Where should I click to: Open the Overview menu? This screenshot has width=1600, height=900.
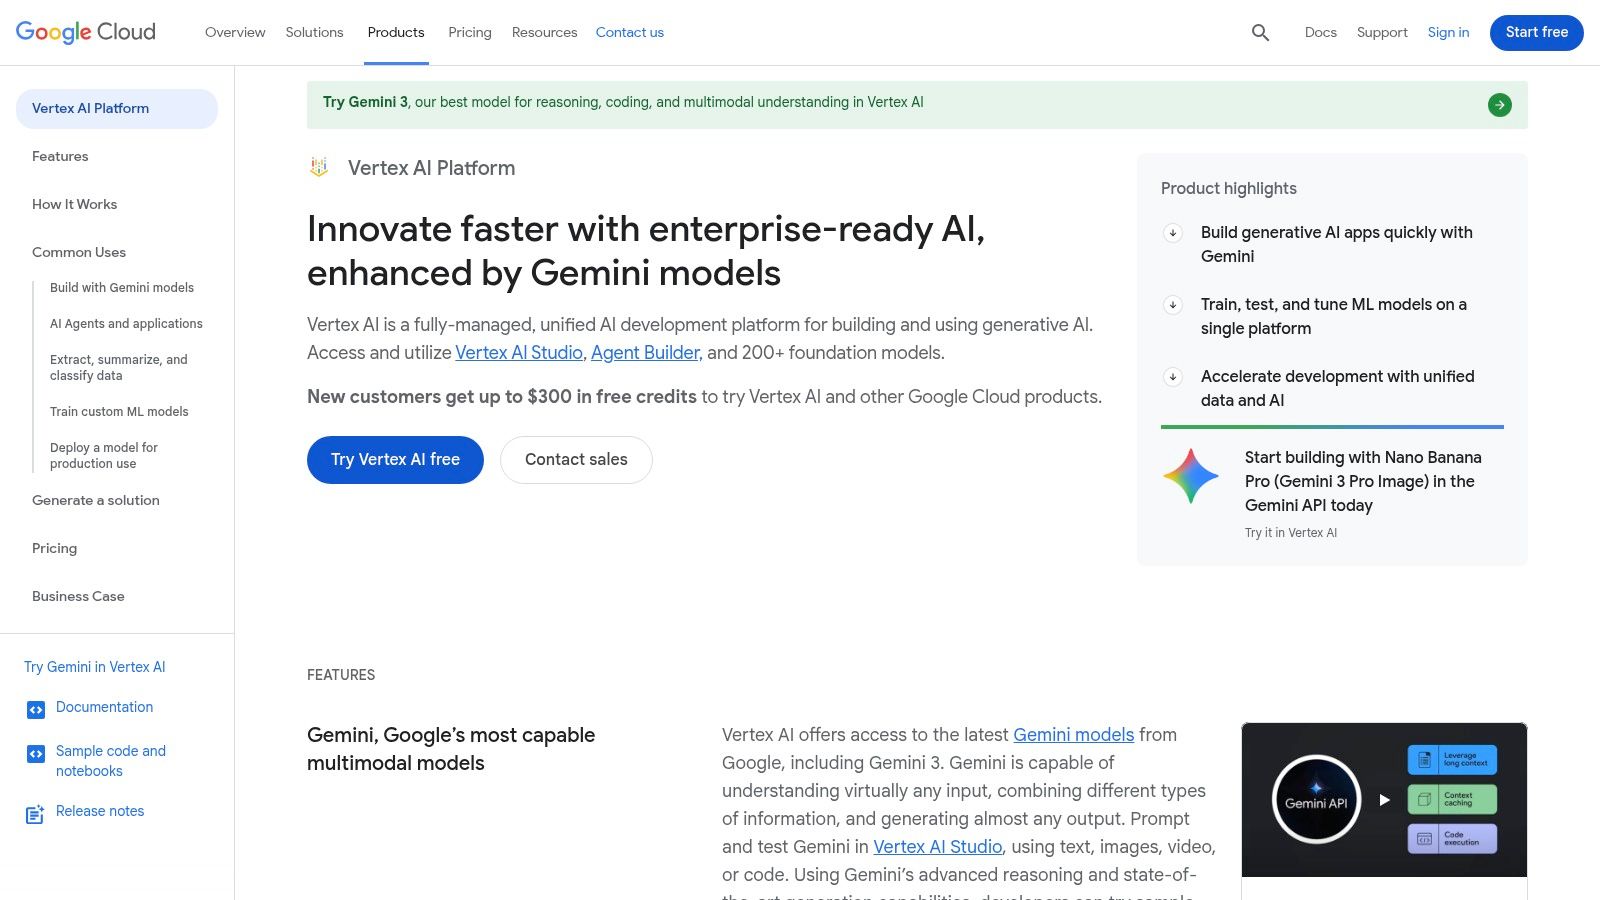pos(235,33)
